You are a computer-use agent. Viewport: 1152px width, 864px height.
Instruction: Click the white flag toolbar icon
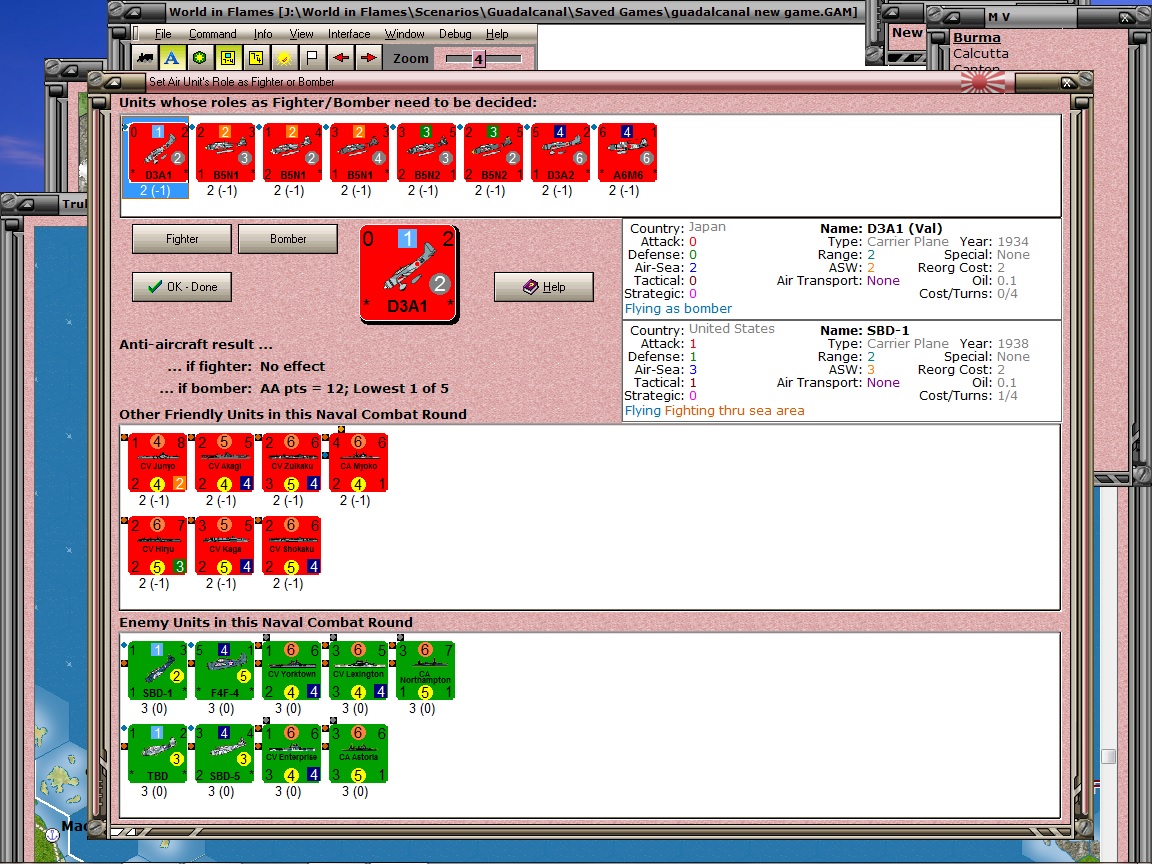312,57
